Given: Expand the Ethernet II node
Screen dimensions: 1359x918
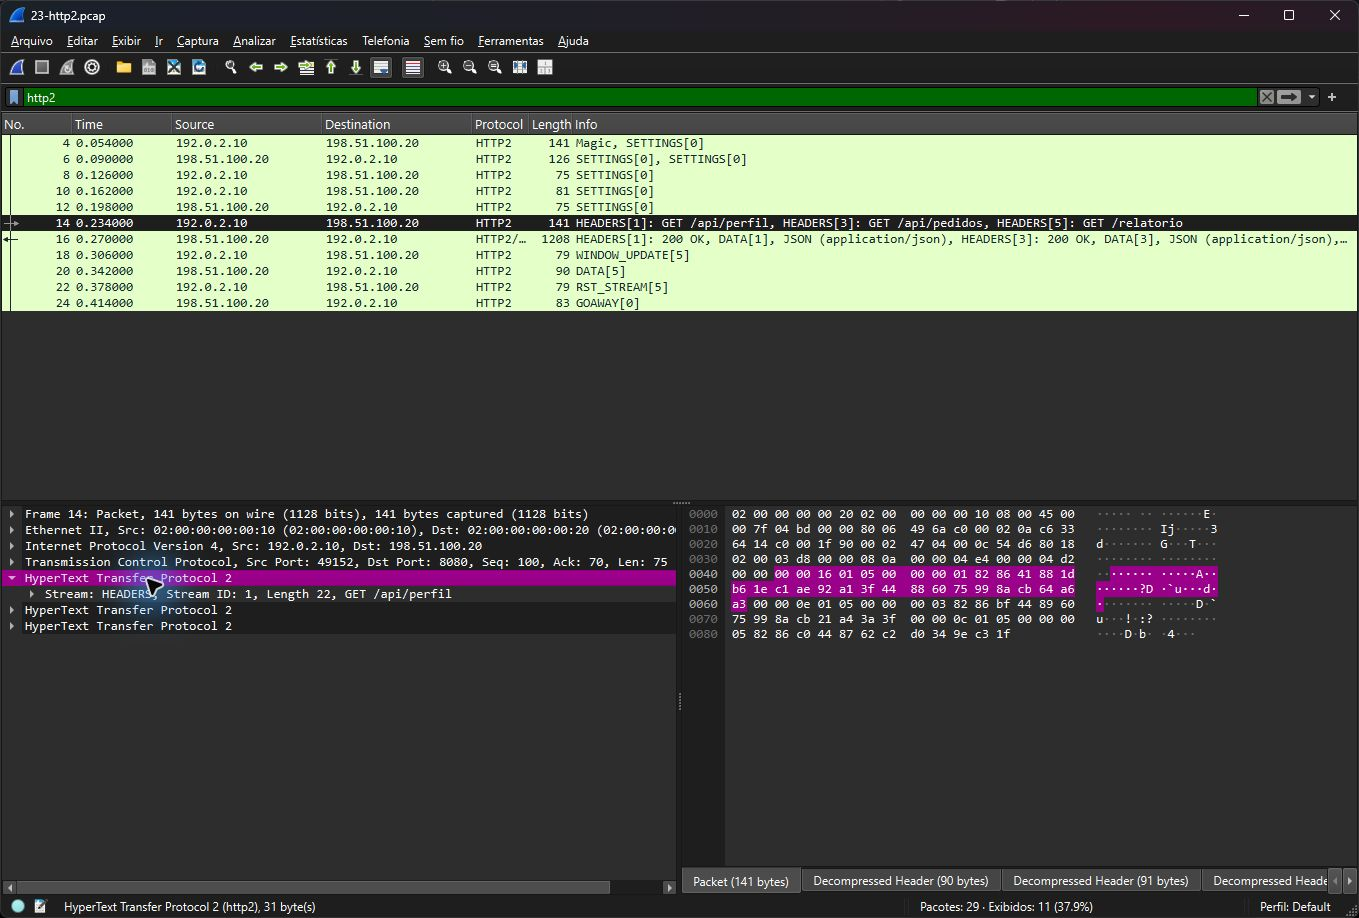Looking at the screenshot, I should click(x=12, y=530).
